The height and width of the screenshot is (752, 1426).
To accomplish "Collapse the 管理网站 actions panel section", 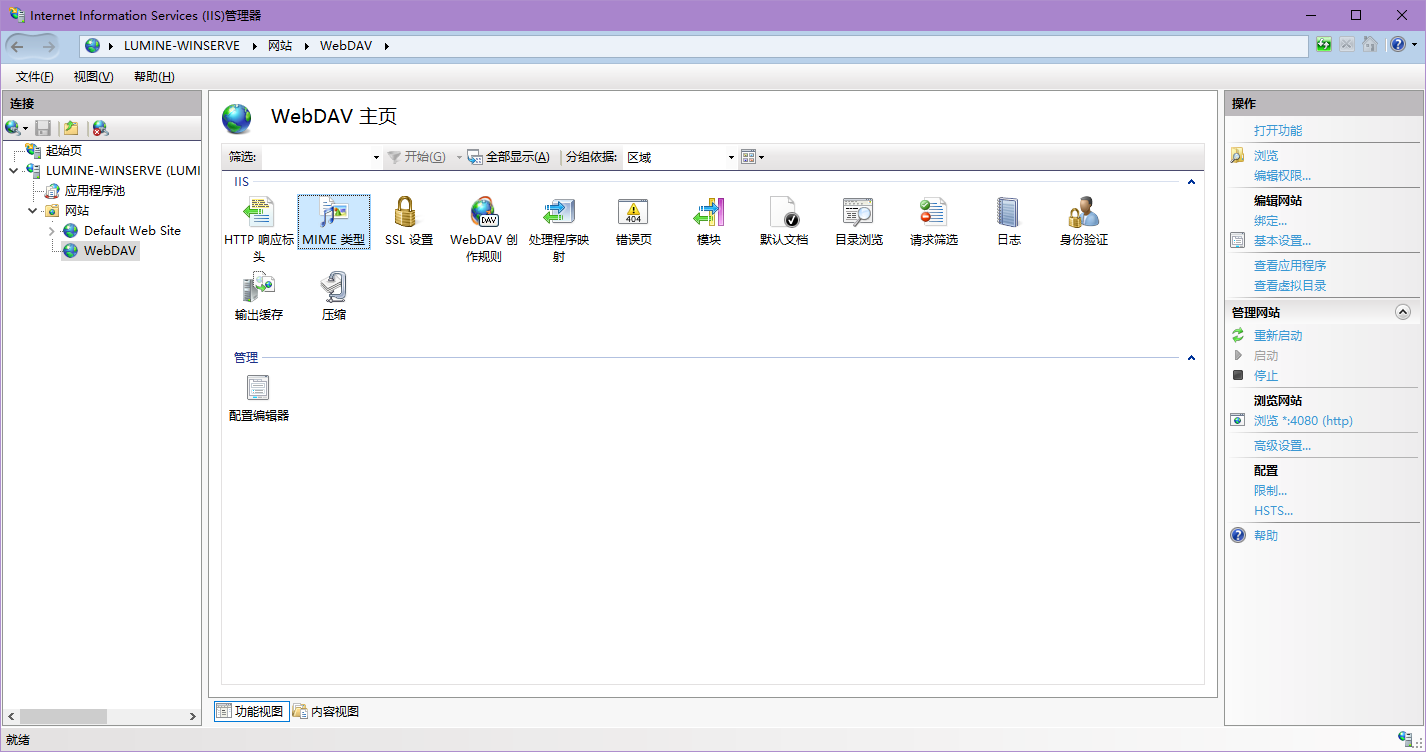I will click(x=1402, y=312).
